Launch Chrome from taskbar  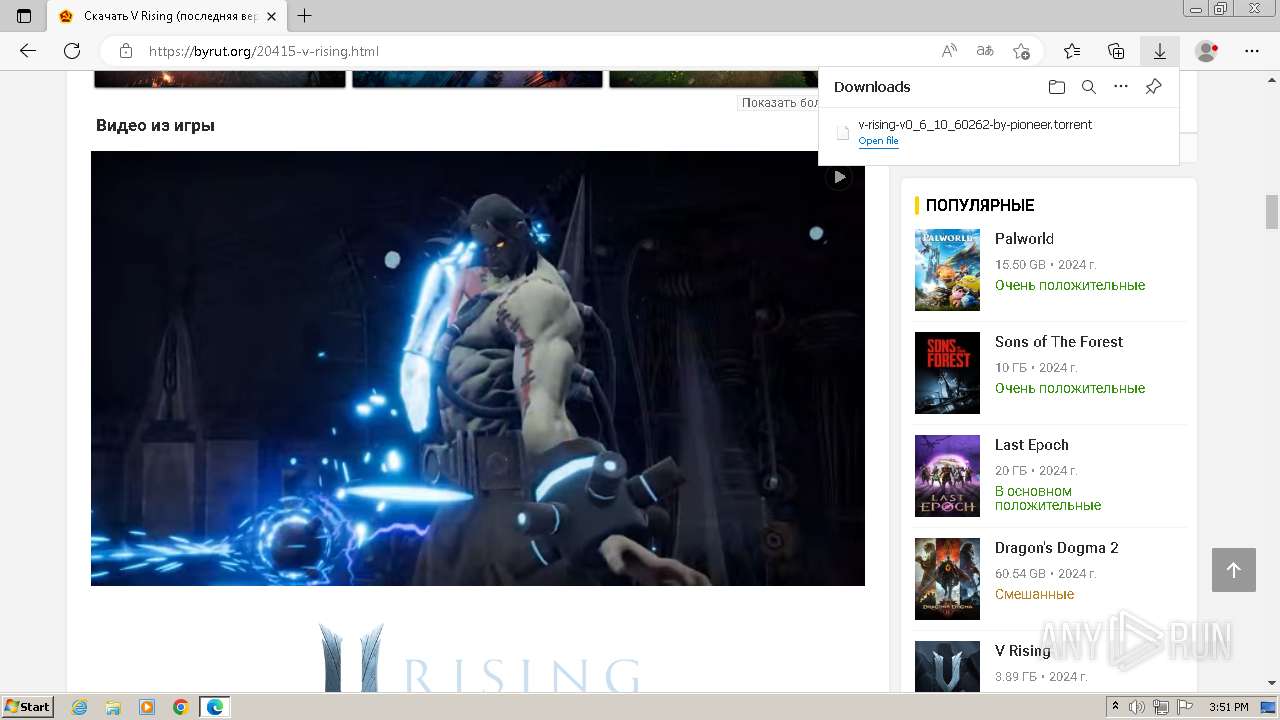click(181, 707)
